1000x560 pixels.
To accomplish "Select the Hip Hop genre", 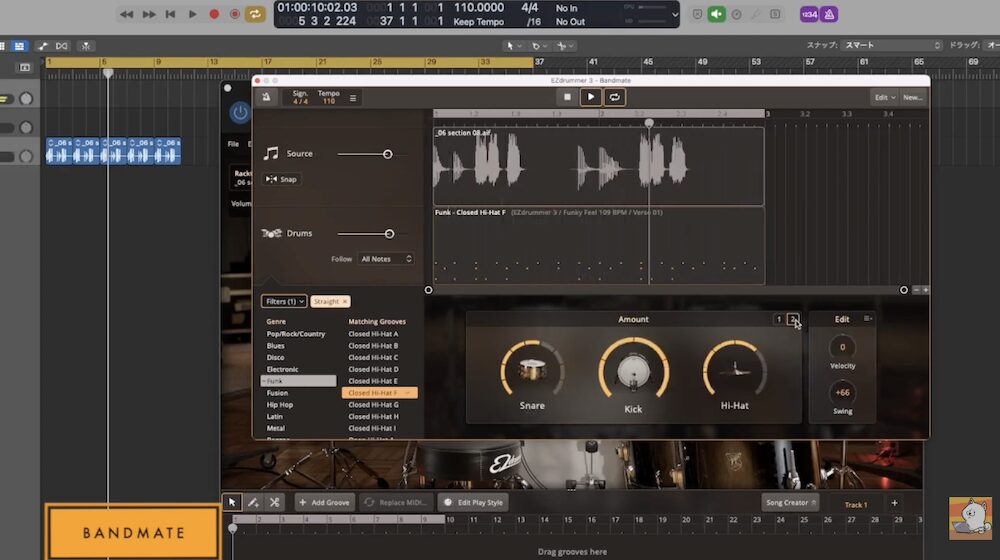I will click(280, 404).
